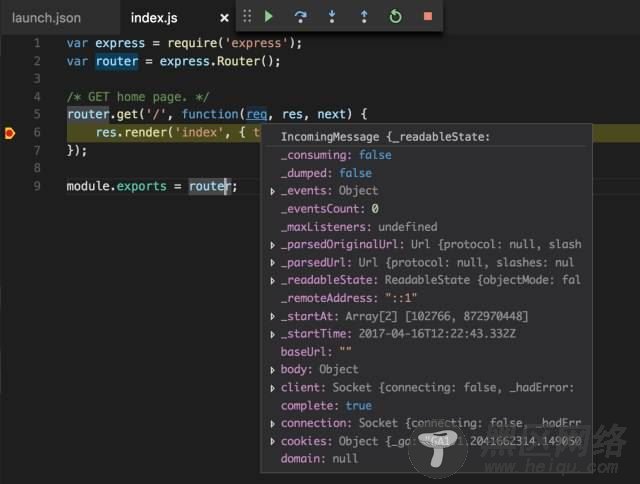Click the closing }); on line 7
This screenshot has width=640, height=484.
pyautogui.click(x=77, y=151)
